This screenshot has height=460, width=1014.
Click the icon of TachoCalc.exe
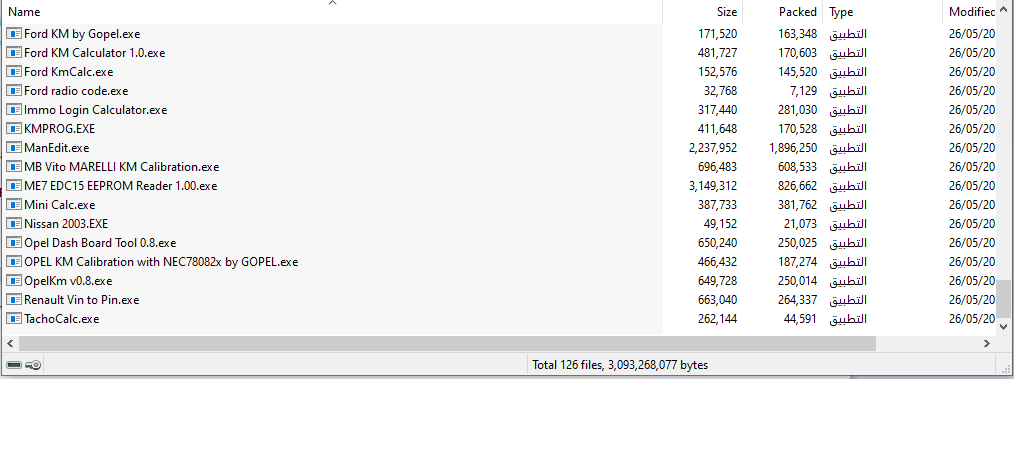pos(14,319)
